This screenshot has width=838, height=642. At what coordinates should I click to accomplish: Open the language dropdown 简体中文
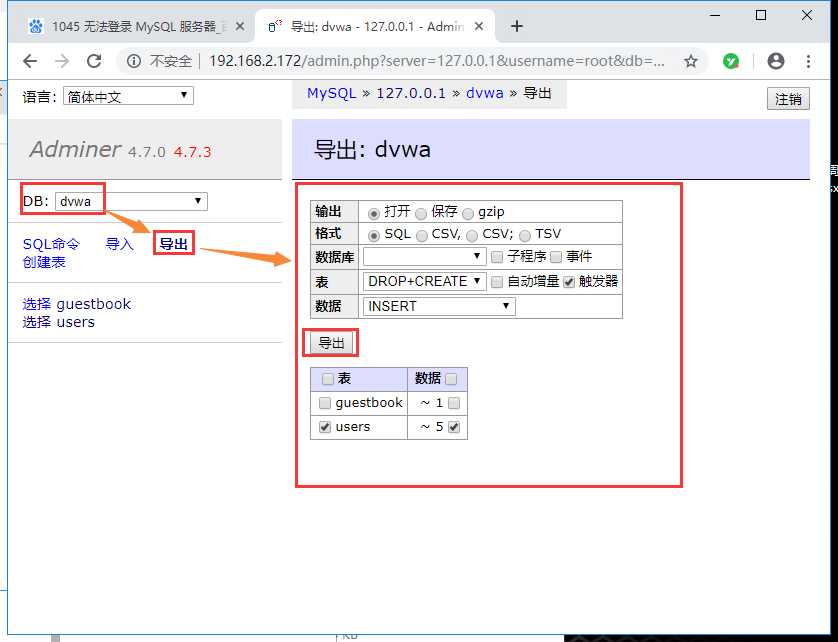(x=128, y=96)
